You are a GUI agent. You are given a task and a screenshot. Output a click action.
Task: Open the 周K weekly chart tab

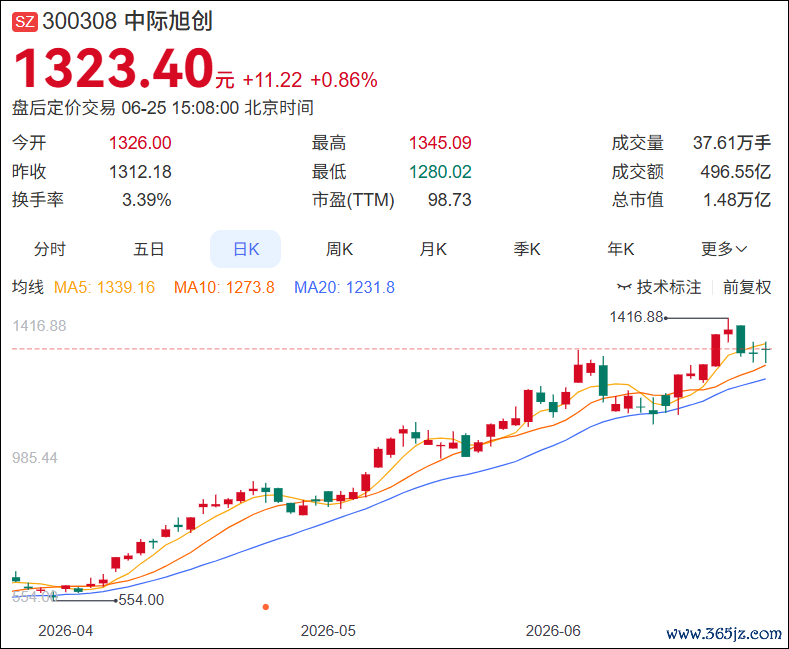tap(339, 249)
